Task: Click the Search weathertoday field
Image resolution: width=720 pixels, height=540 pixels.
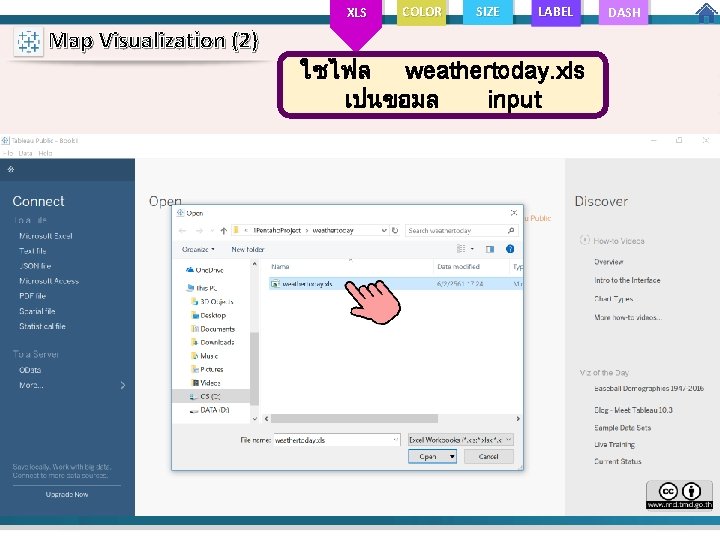Action: click(x=461, y=231)
